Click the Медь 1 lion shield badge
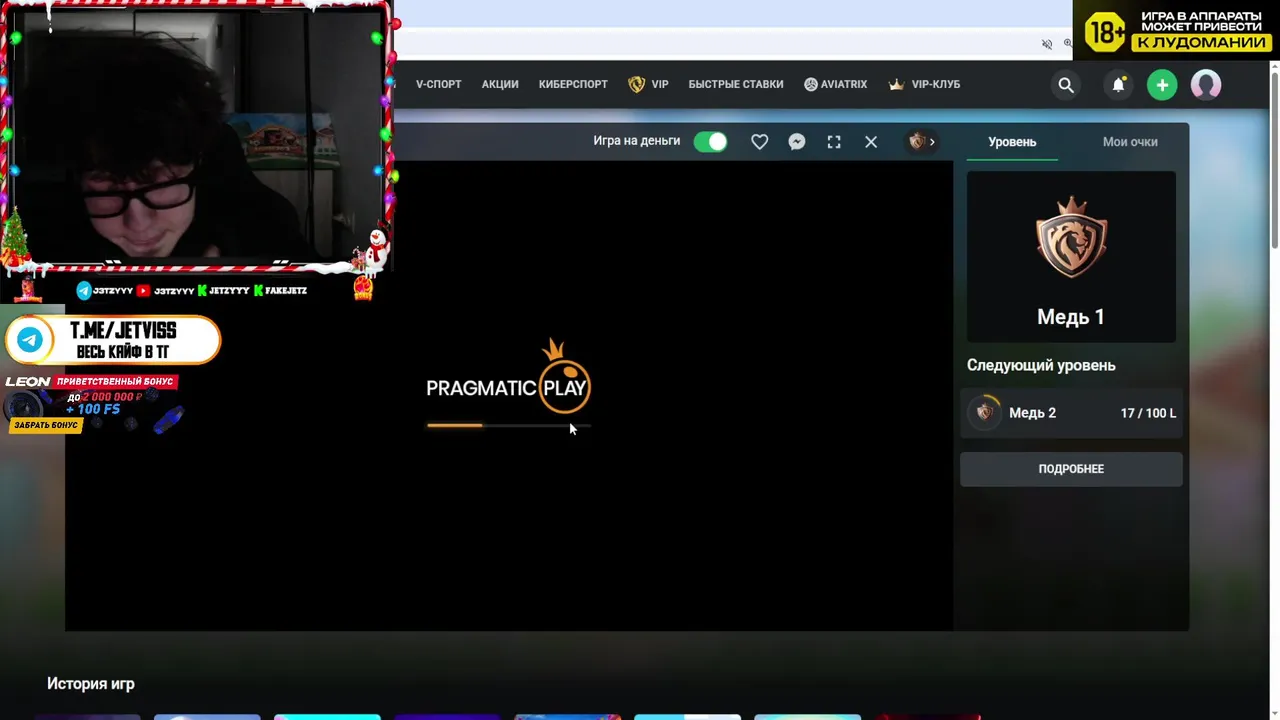 [x=1071, y=237]
